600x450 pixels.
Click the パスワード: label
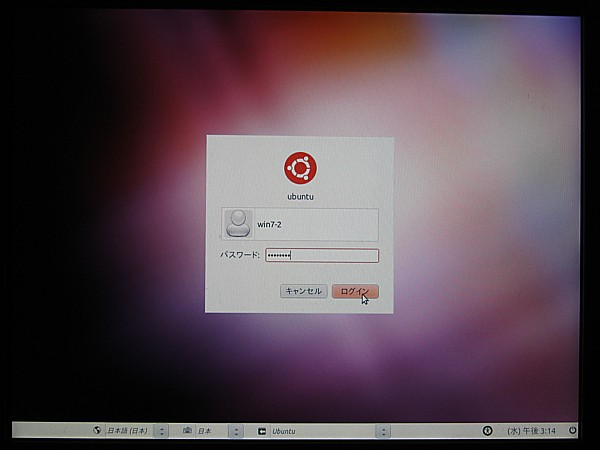(240, 255)
